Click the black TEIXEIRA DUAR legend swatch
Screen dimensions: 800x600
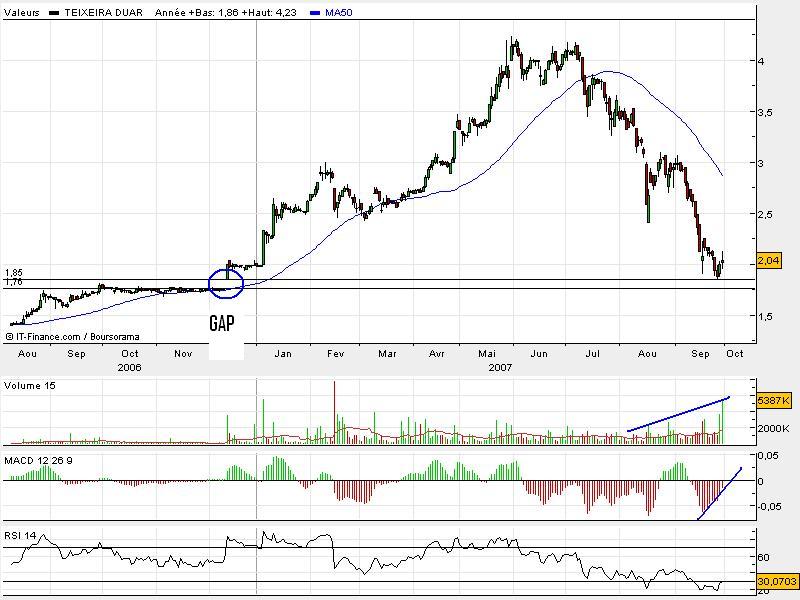click(x=54, y=13)
